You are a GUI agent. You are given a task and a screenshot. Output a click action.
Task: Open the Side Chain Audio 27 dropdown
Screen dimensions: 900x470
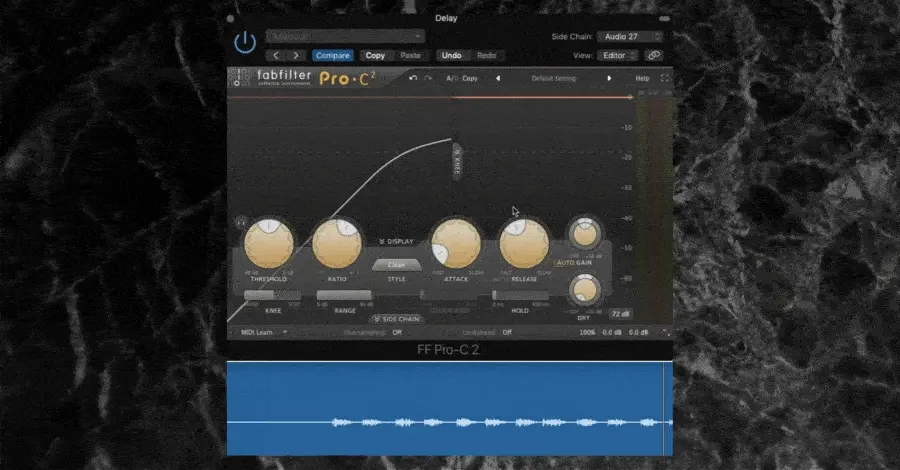coord(630,37)
